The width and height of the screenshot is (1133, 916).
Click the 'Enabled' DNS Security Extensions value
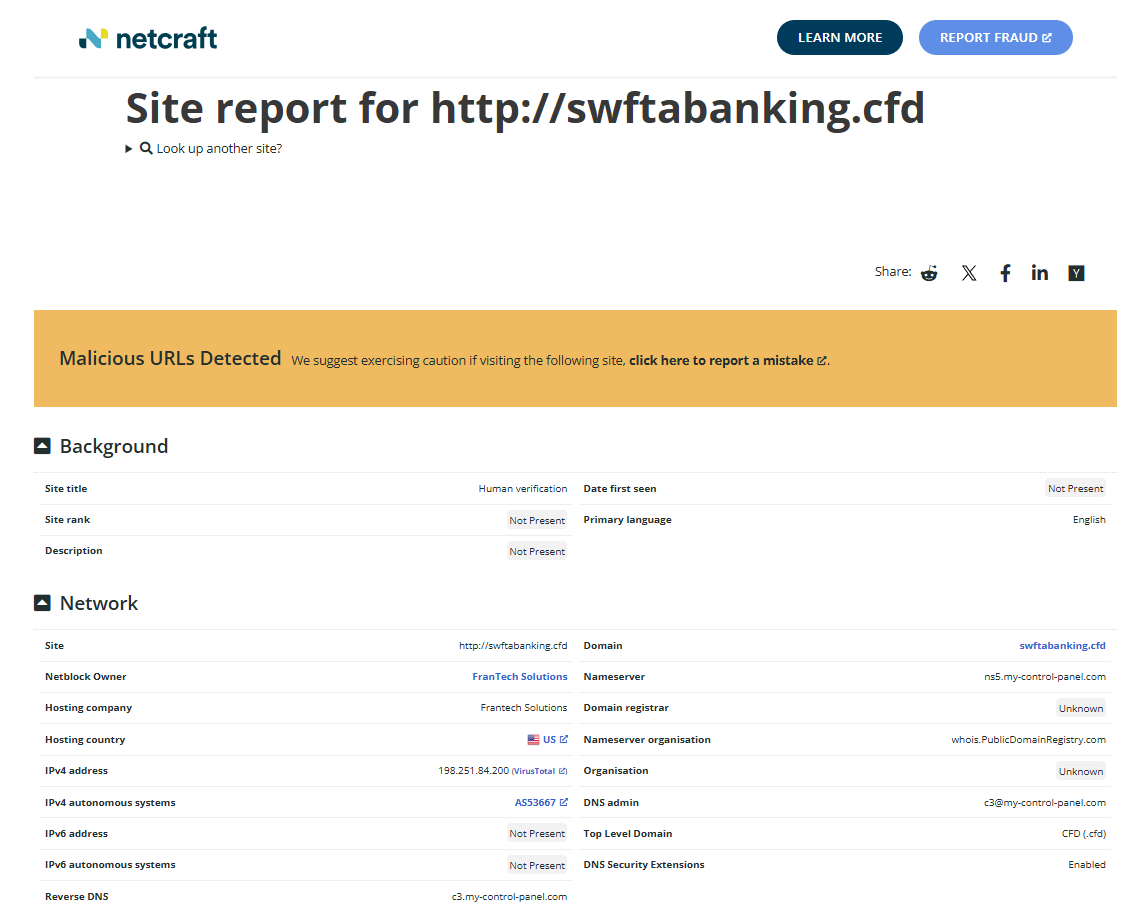[1087, 865]
